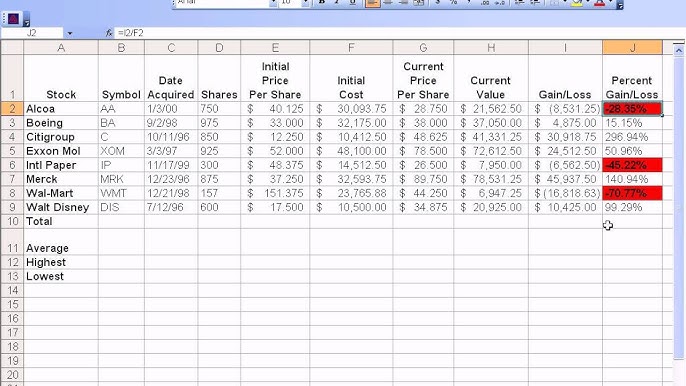Viewport: 686px width, 386px height.
Task: Toggle the highlighted Align Left button
Action: click(x=372, y=3)
